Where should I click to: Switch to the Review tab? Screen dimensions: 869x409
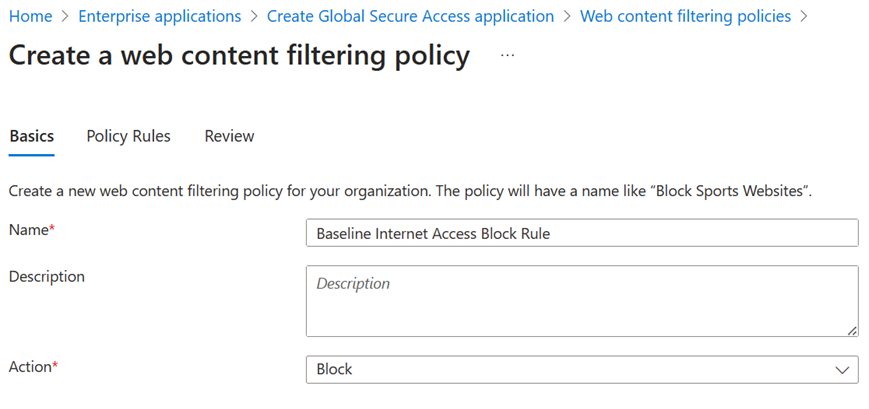coord(229,136)
